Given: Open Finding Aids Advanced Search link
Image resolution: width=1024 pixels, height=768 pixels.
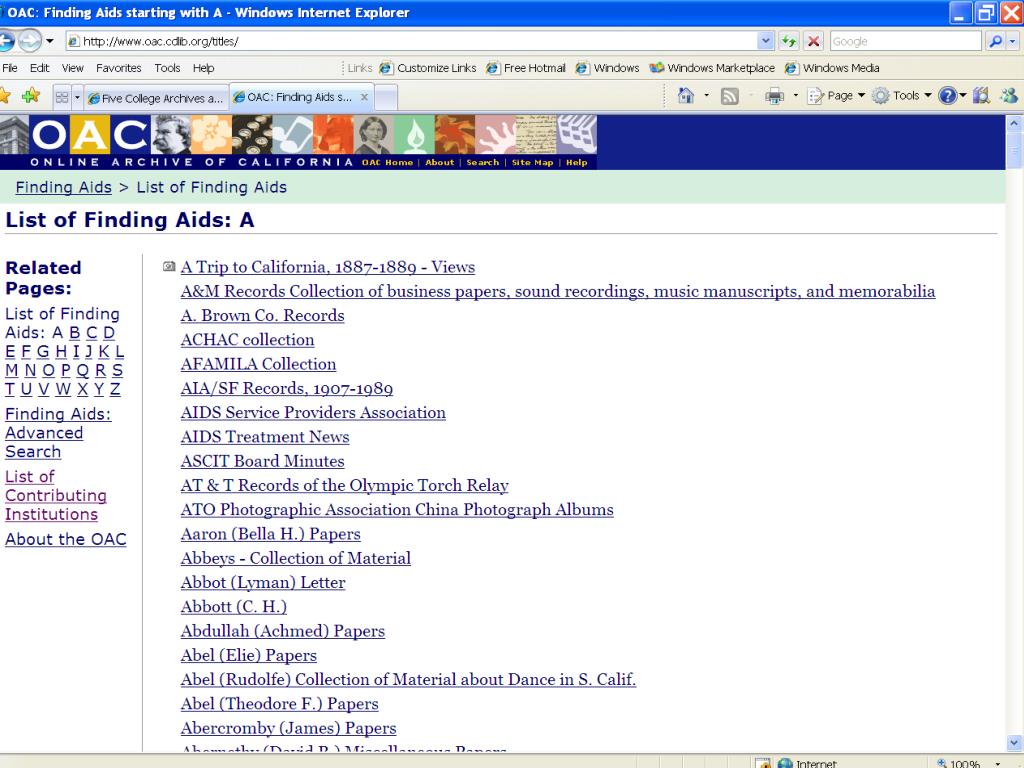Looking at the screenshot, I should (58, 433).
